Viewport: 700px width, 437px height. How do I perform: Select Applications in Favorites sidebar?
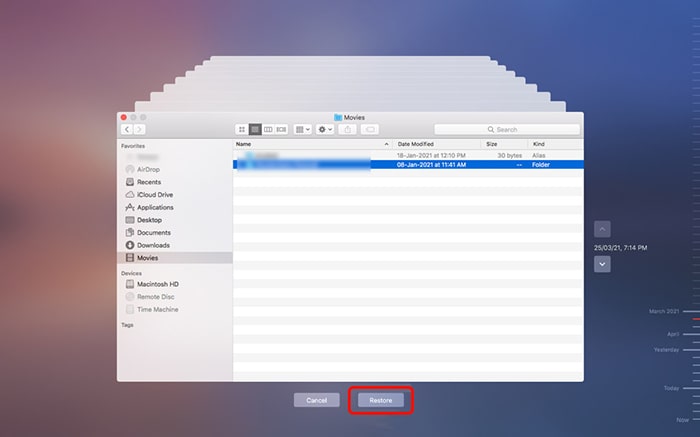click(x=155, y=207)
